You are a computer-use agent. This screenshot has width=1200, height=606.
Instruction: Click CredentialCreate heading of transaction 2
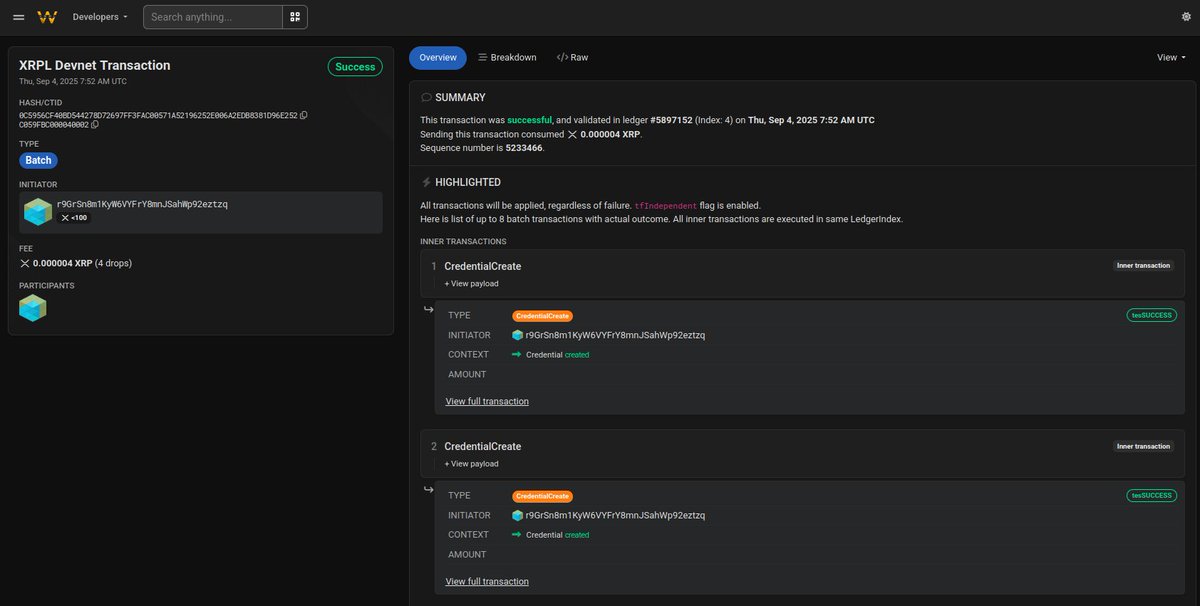(483, 447)
